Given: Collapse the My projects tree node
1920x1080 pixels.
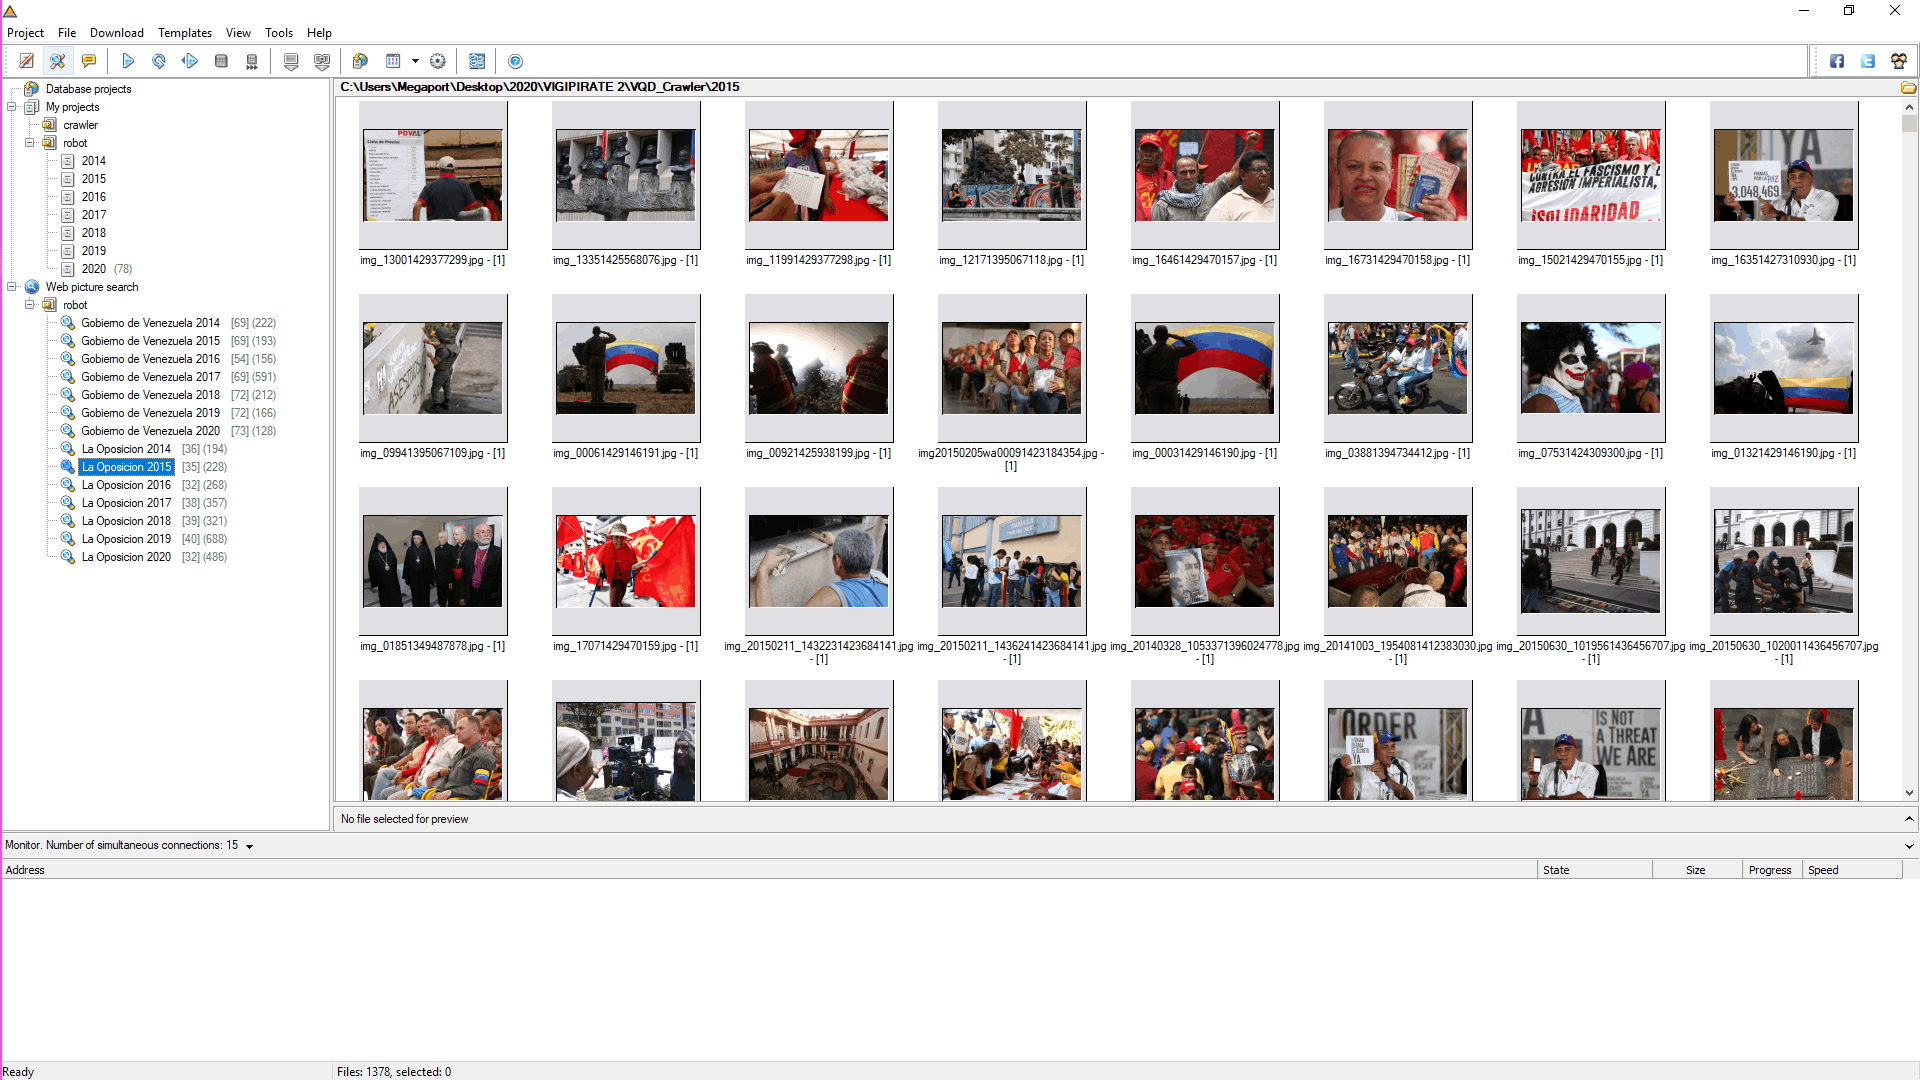Looking at the screenshot, I should (x=12, y=107).
